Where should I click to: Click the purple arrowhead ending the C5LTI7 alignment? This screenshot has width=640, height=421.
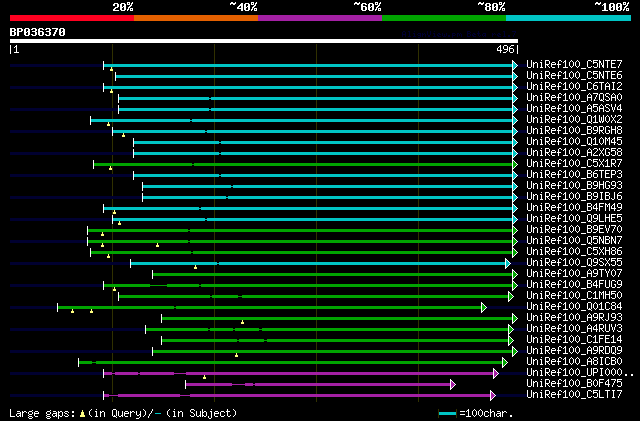pos(493,396)
